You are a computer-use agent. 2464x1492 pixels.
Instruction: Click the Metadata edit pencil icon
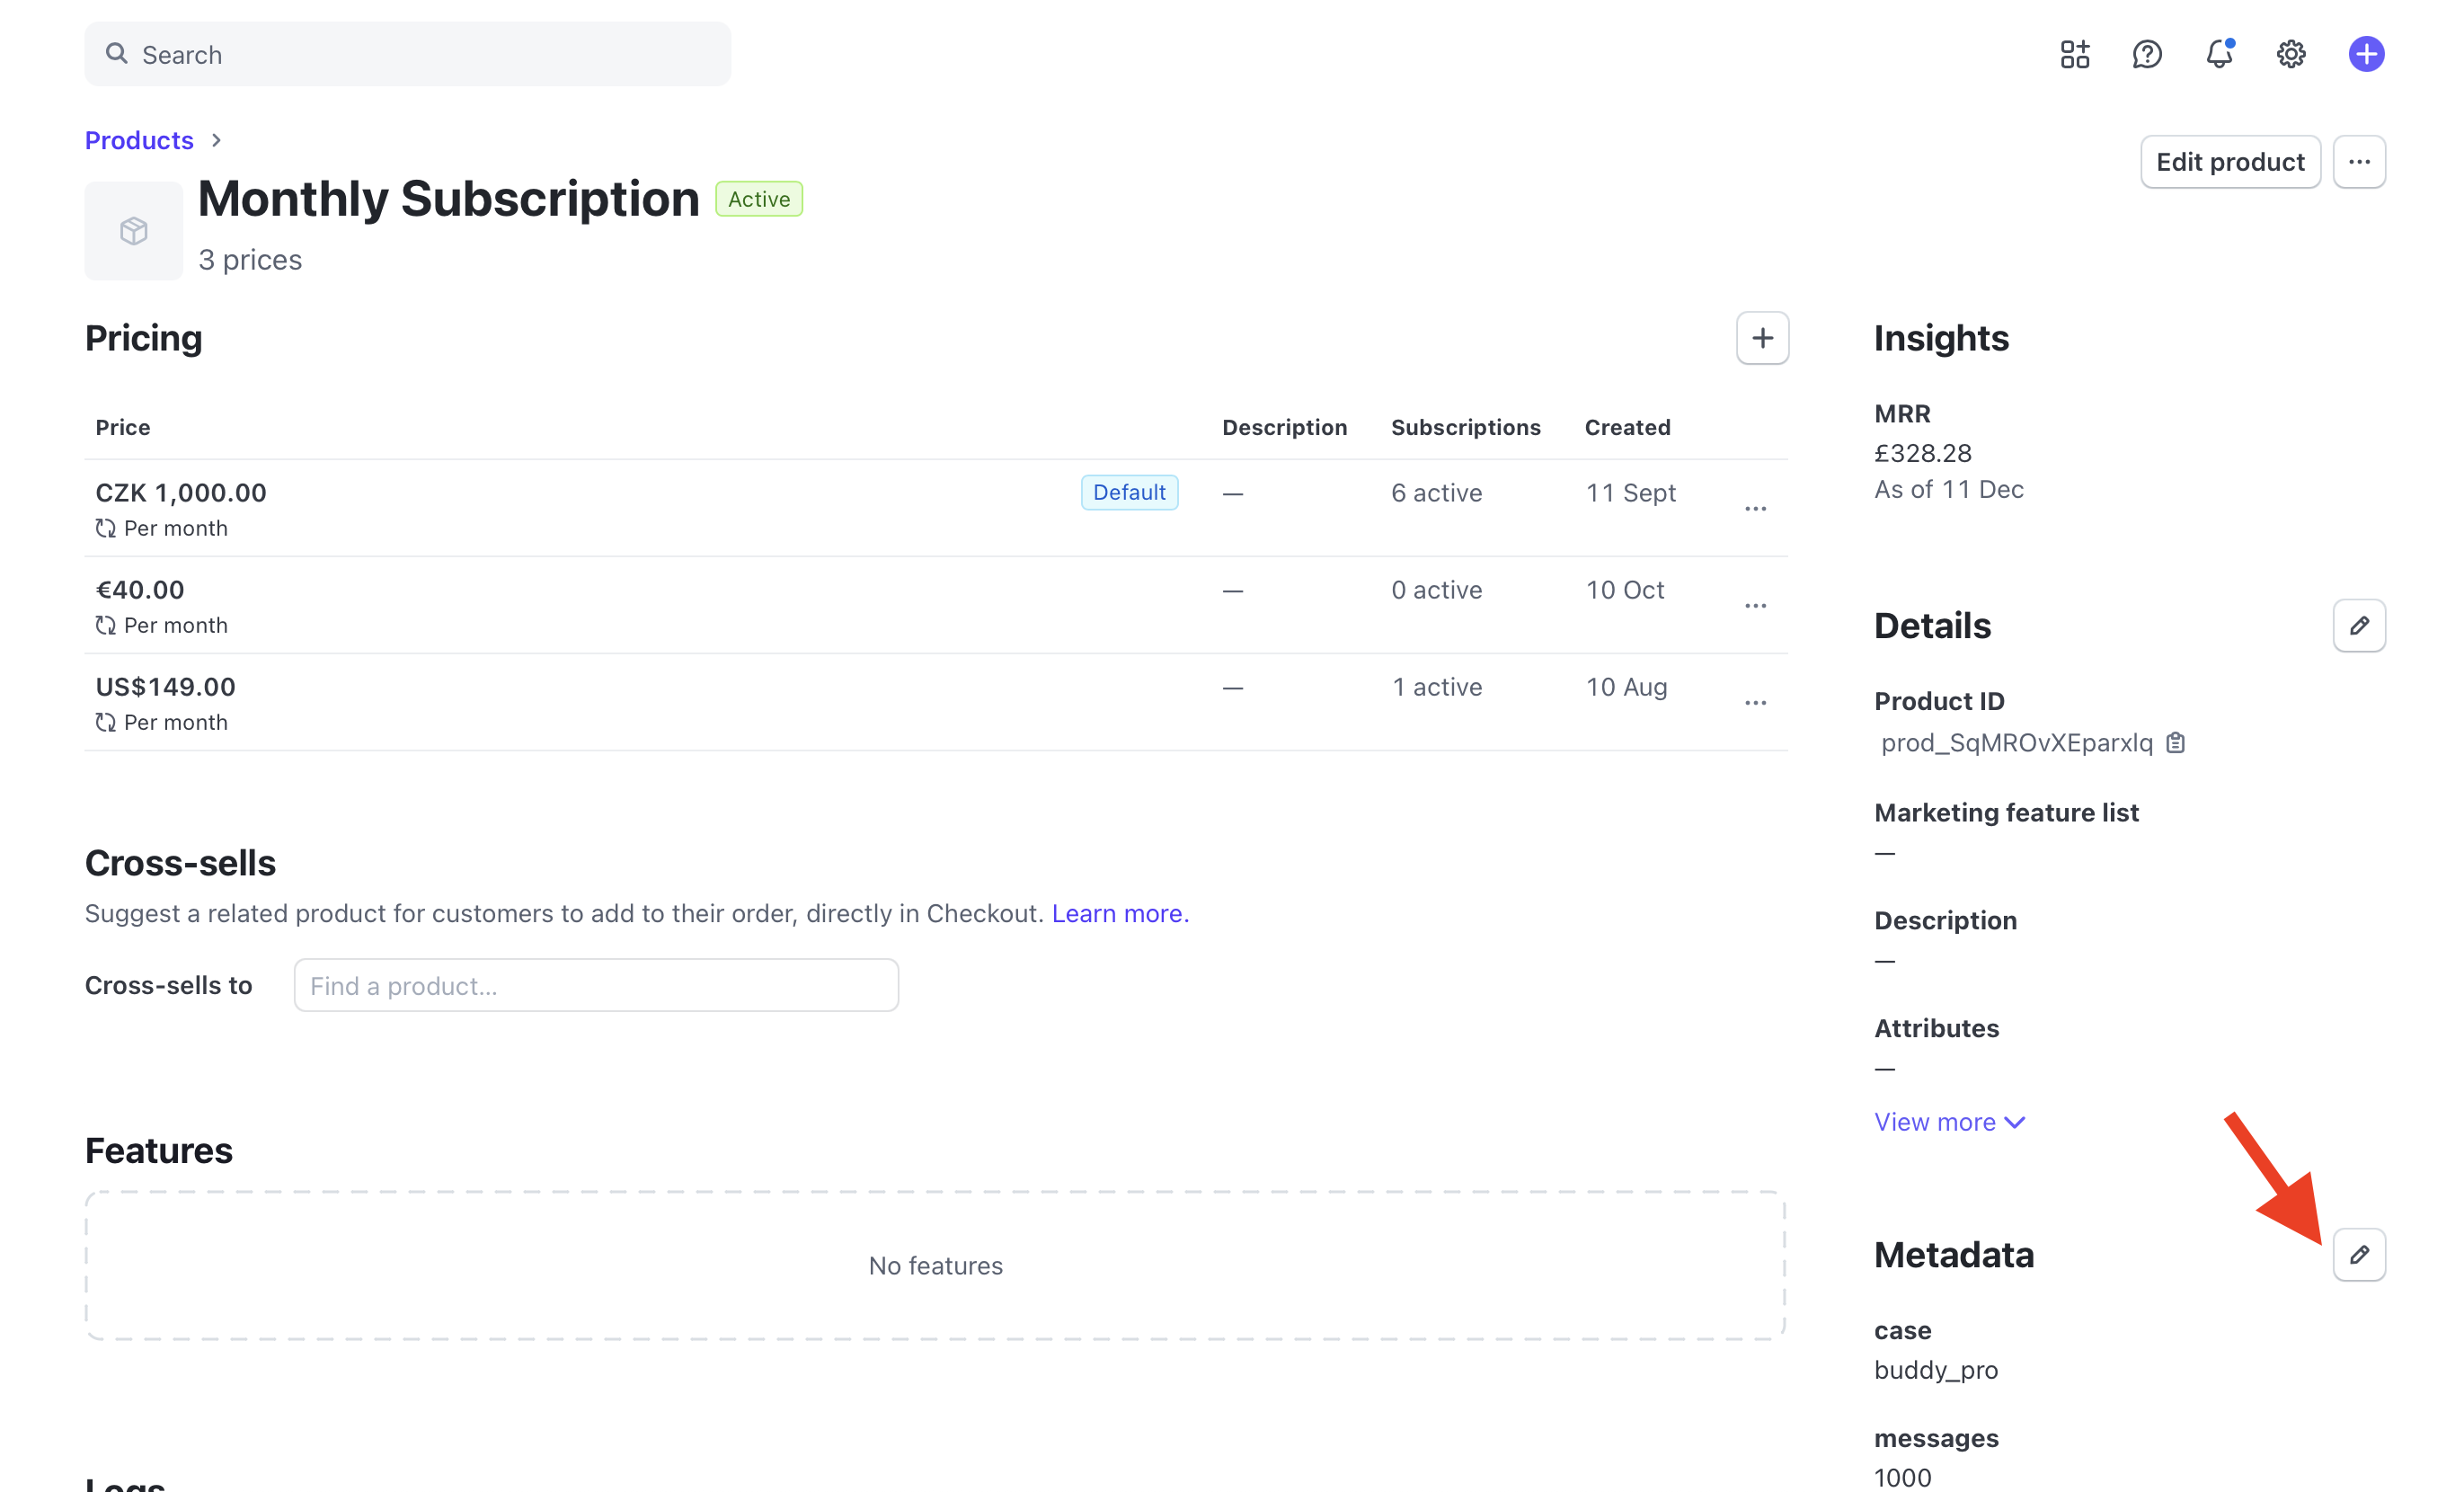2358,1254
